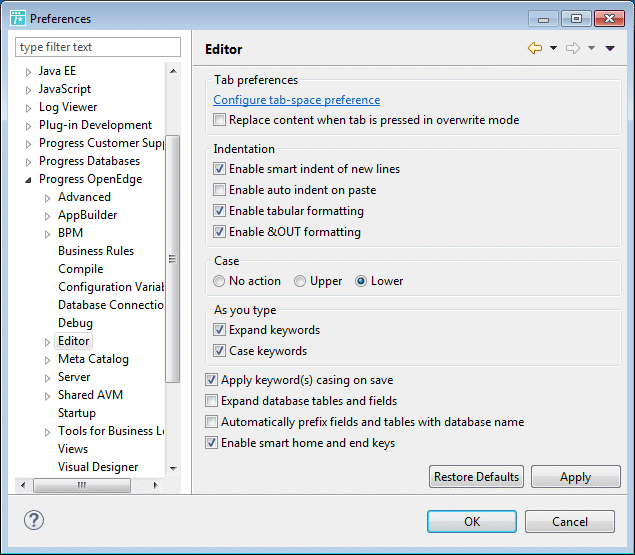The height and width of the screenshot is (555, 635).
Task: Click the horizontal scroll right arrow
Action: coord(156,485)
